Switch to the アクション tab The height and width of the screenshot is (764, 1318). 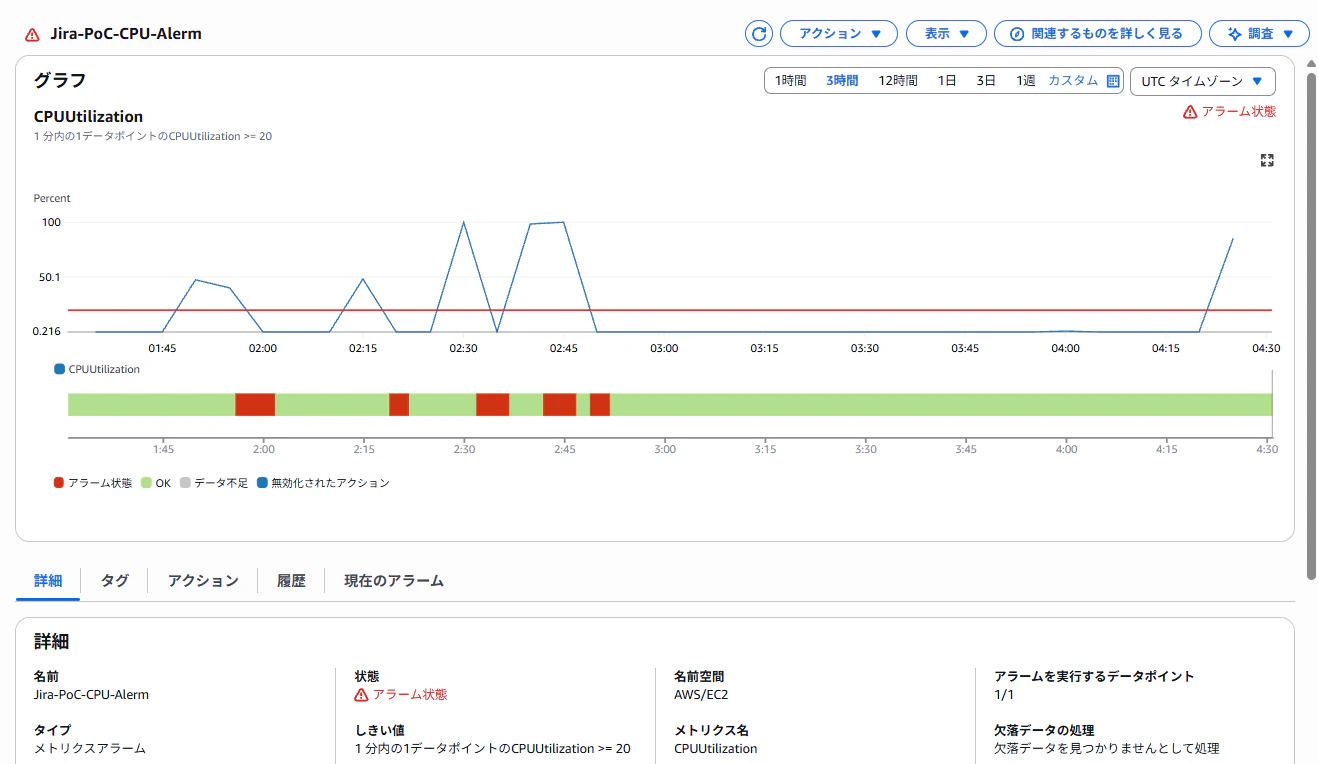coord(203,580)
